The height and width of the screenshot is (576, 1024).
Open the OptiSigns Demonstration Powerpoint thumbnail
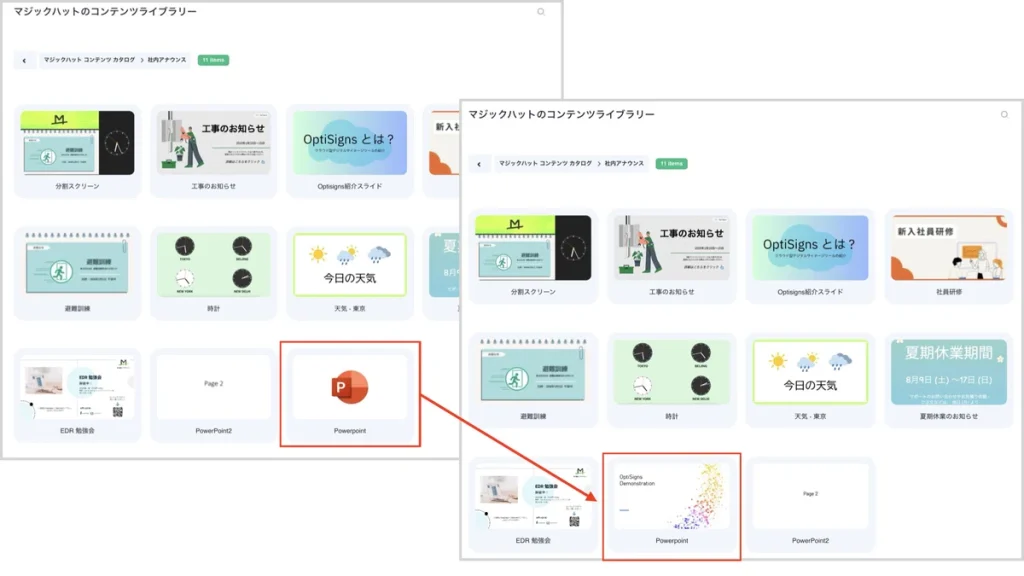point(669,495)
